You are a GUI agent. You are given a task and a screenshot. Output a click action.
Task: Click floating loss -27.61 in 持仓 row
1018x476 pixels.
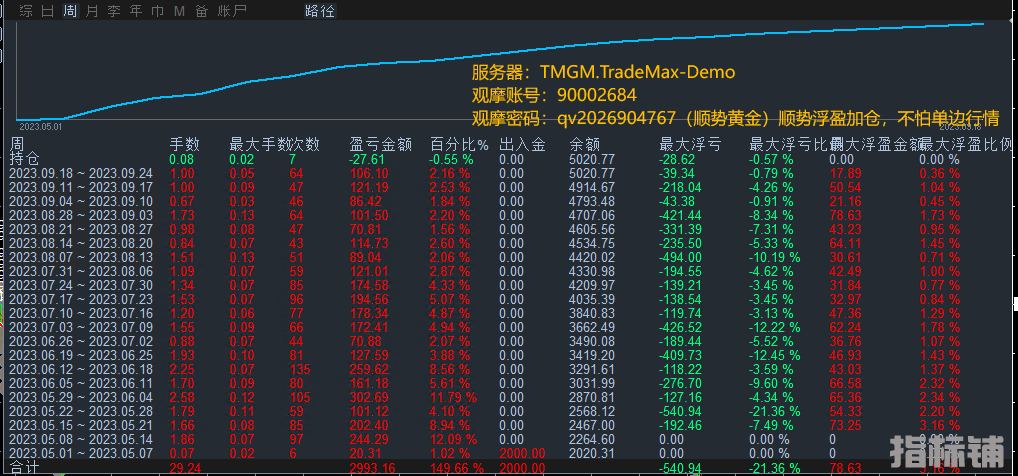click(x=367, y=159)
